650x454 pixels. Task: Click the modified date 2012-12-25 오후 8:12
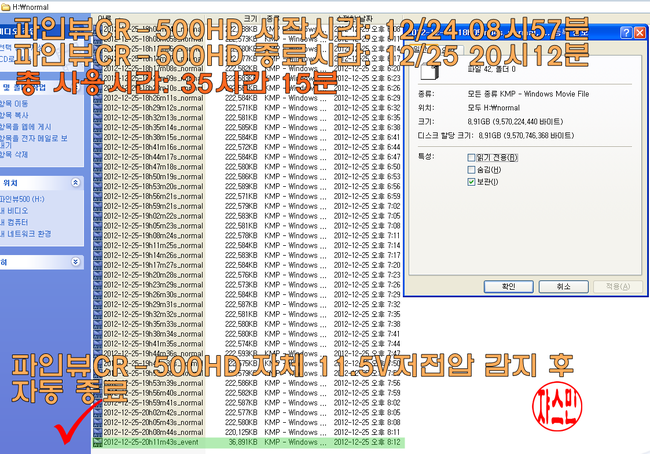click(367, 443)
